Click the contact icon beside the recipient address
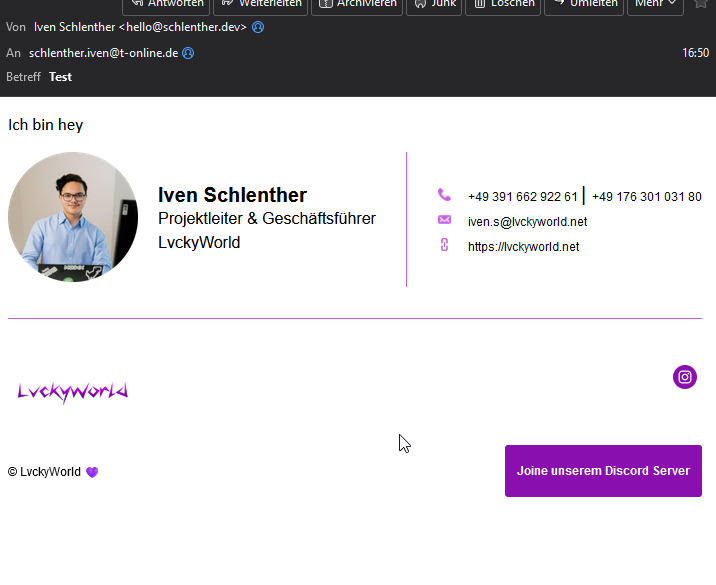The width and height of the screenshot is (716, 585). pyautogui.click(x=188, y=53)
